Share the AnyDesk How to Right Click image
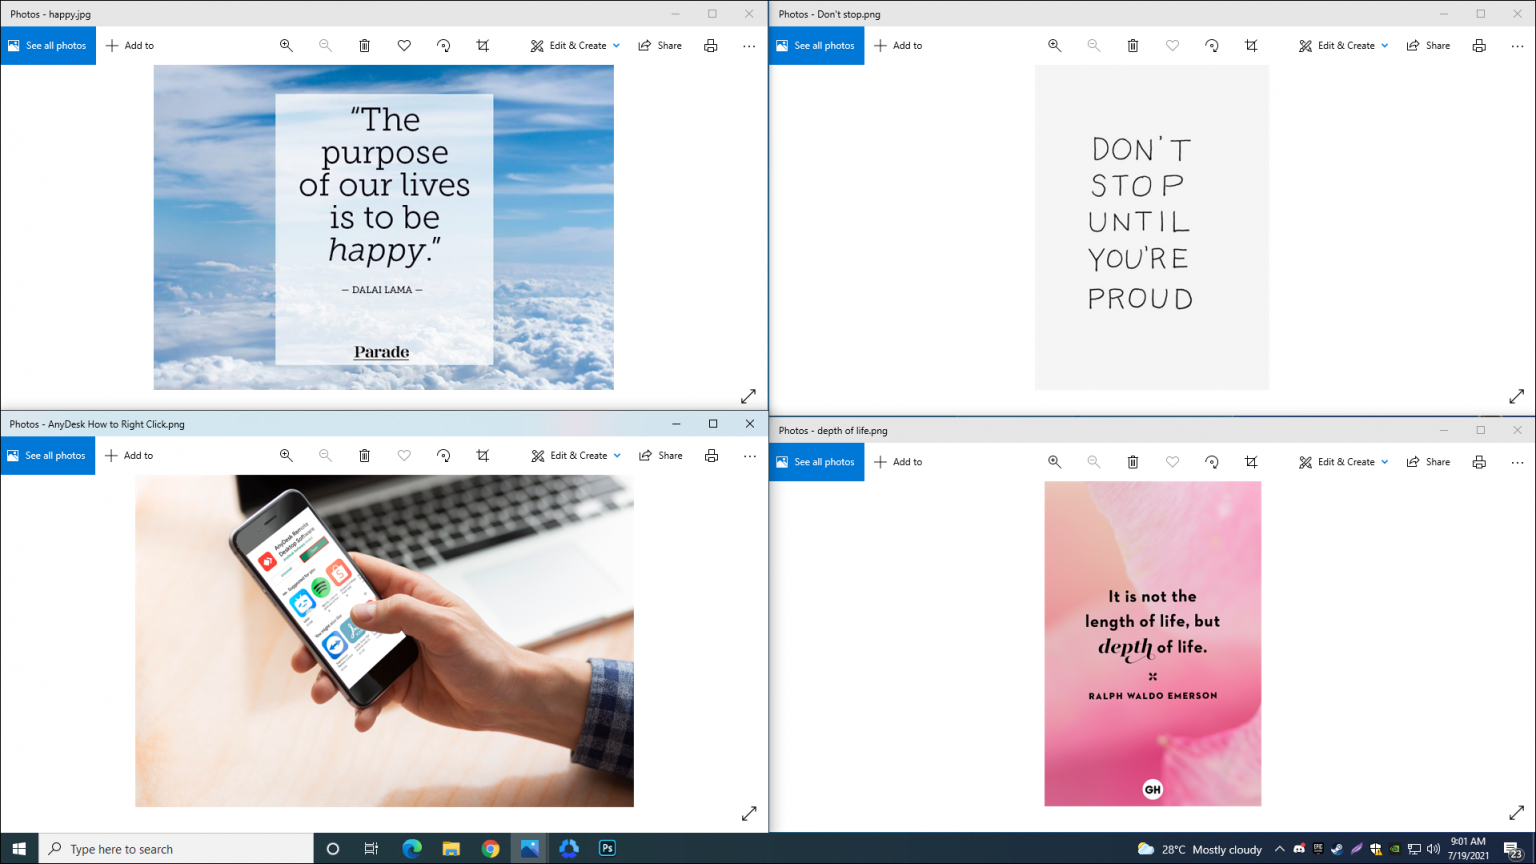This screenshot has width=1536, height=864. coord(660,455)
